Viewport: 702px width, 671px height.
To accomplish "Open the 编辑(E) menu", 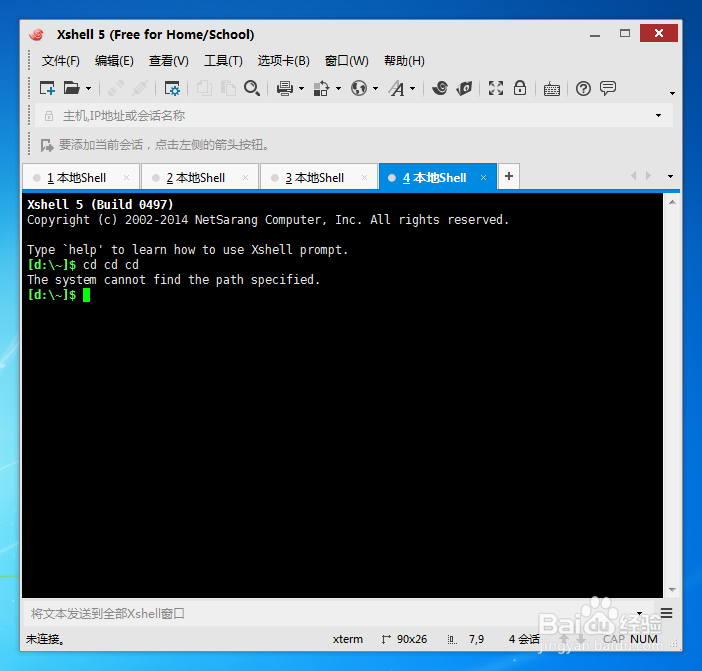I will [114, 61].
